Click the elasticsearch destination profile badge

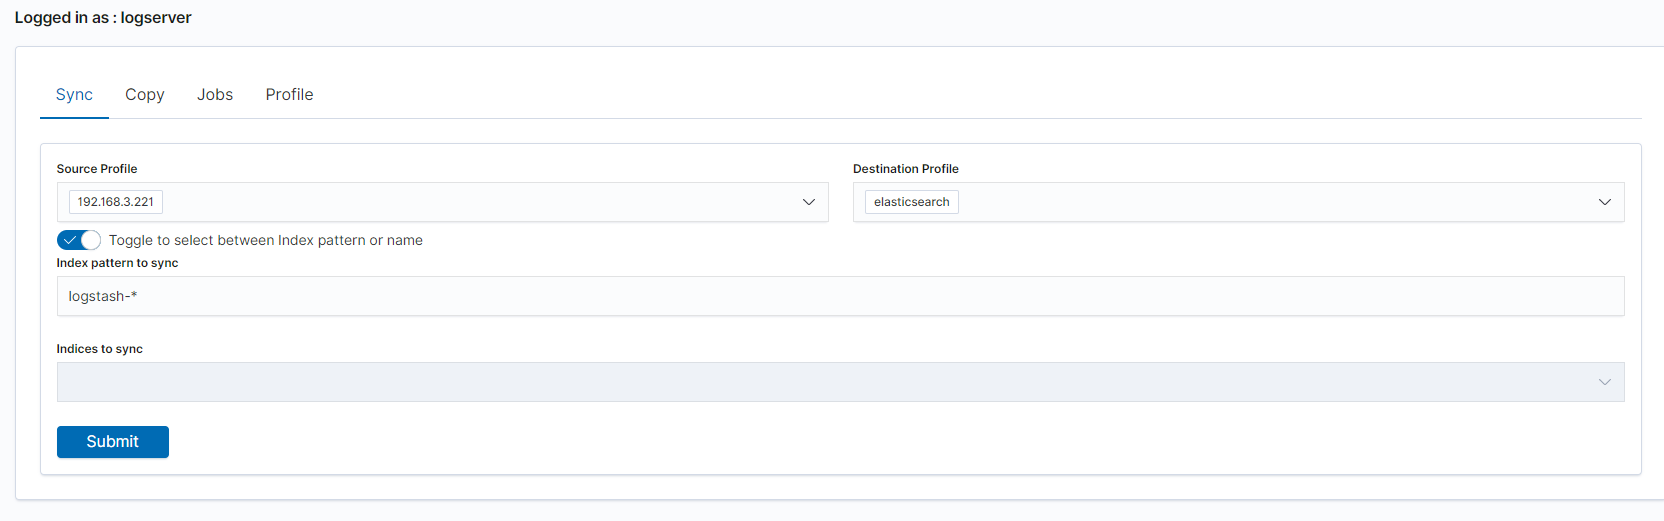point(911,202)
